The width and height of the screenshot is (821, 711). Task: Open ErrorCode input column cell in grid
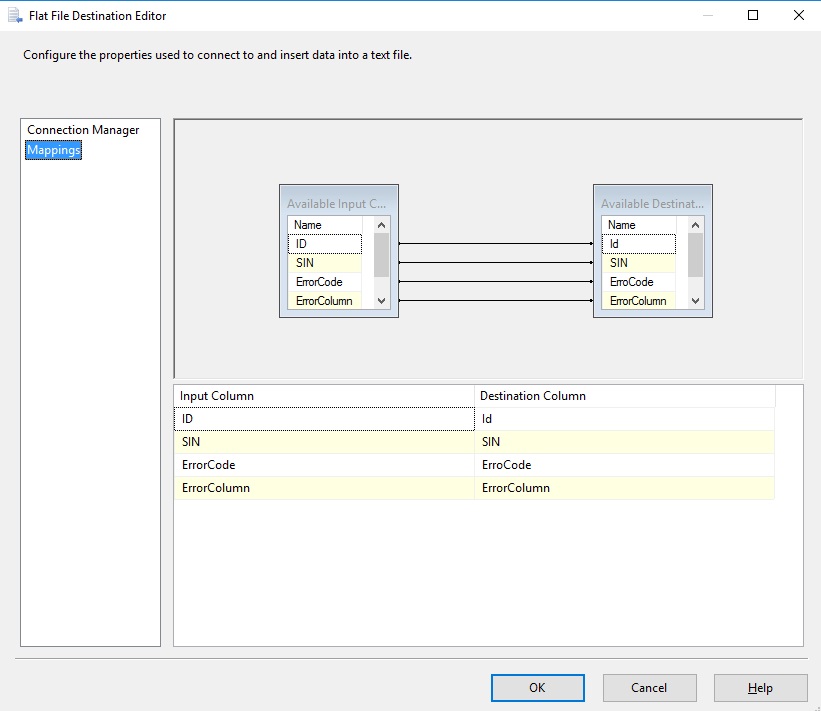coord(324,465)
